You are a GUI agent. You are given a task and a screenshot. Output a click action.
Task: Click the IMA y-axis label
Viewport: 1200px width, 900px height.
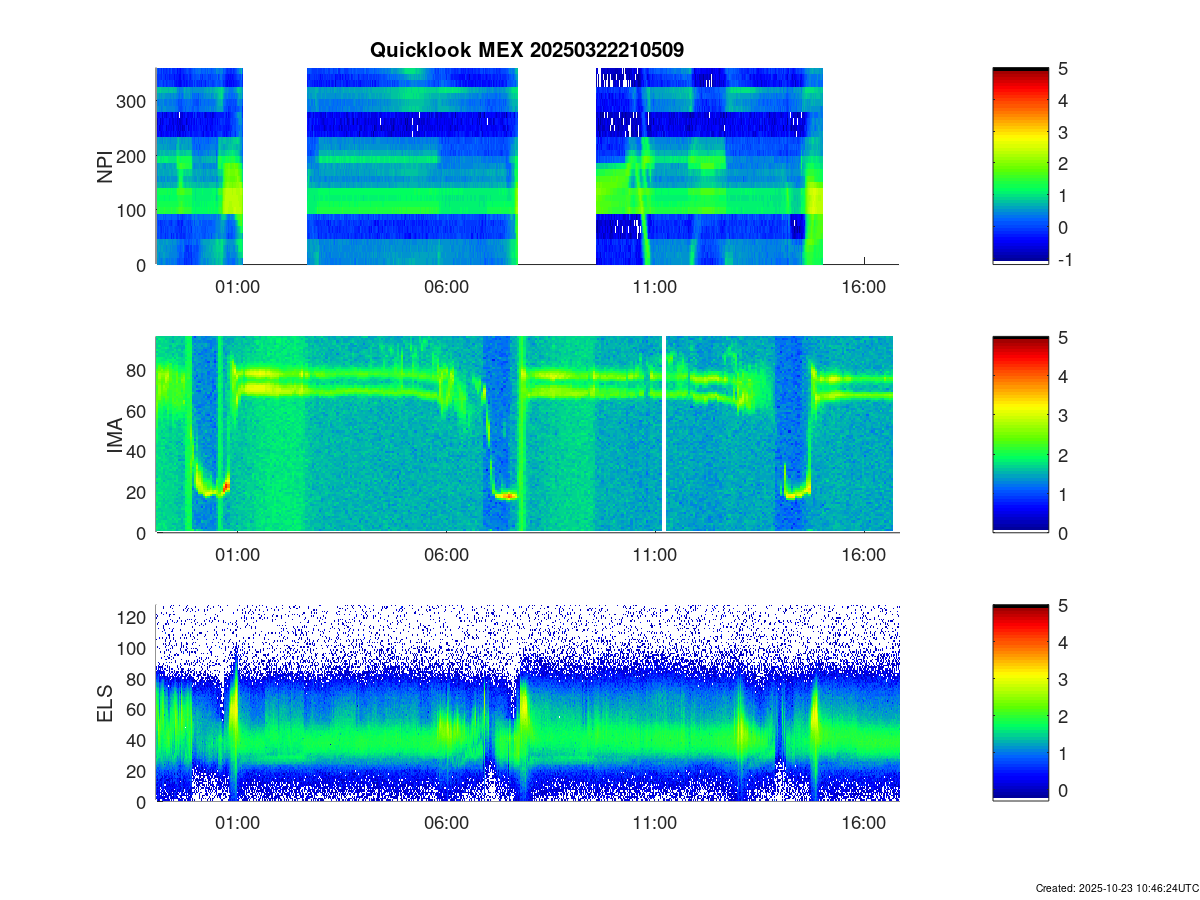(114, 435)
